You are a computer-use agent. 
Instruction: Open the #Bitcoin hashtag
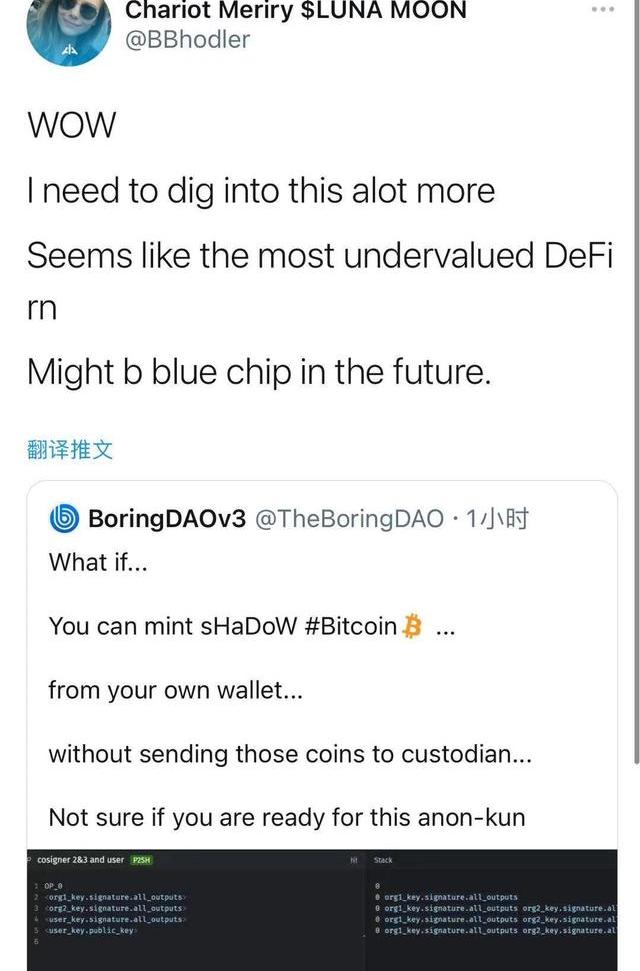[351, 626]
